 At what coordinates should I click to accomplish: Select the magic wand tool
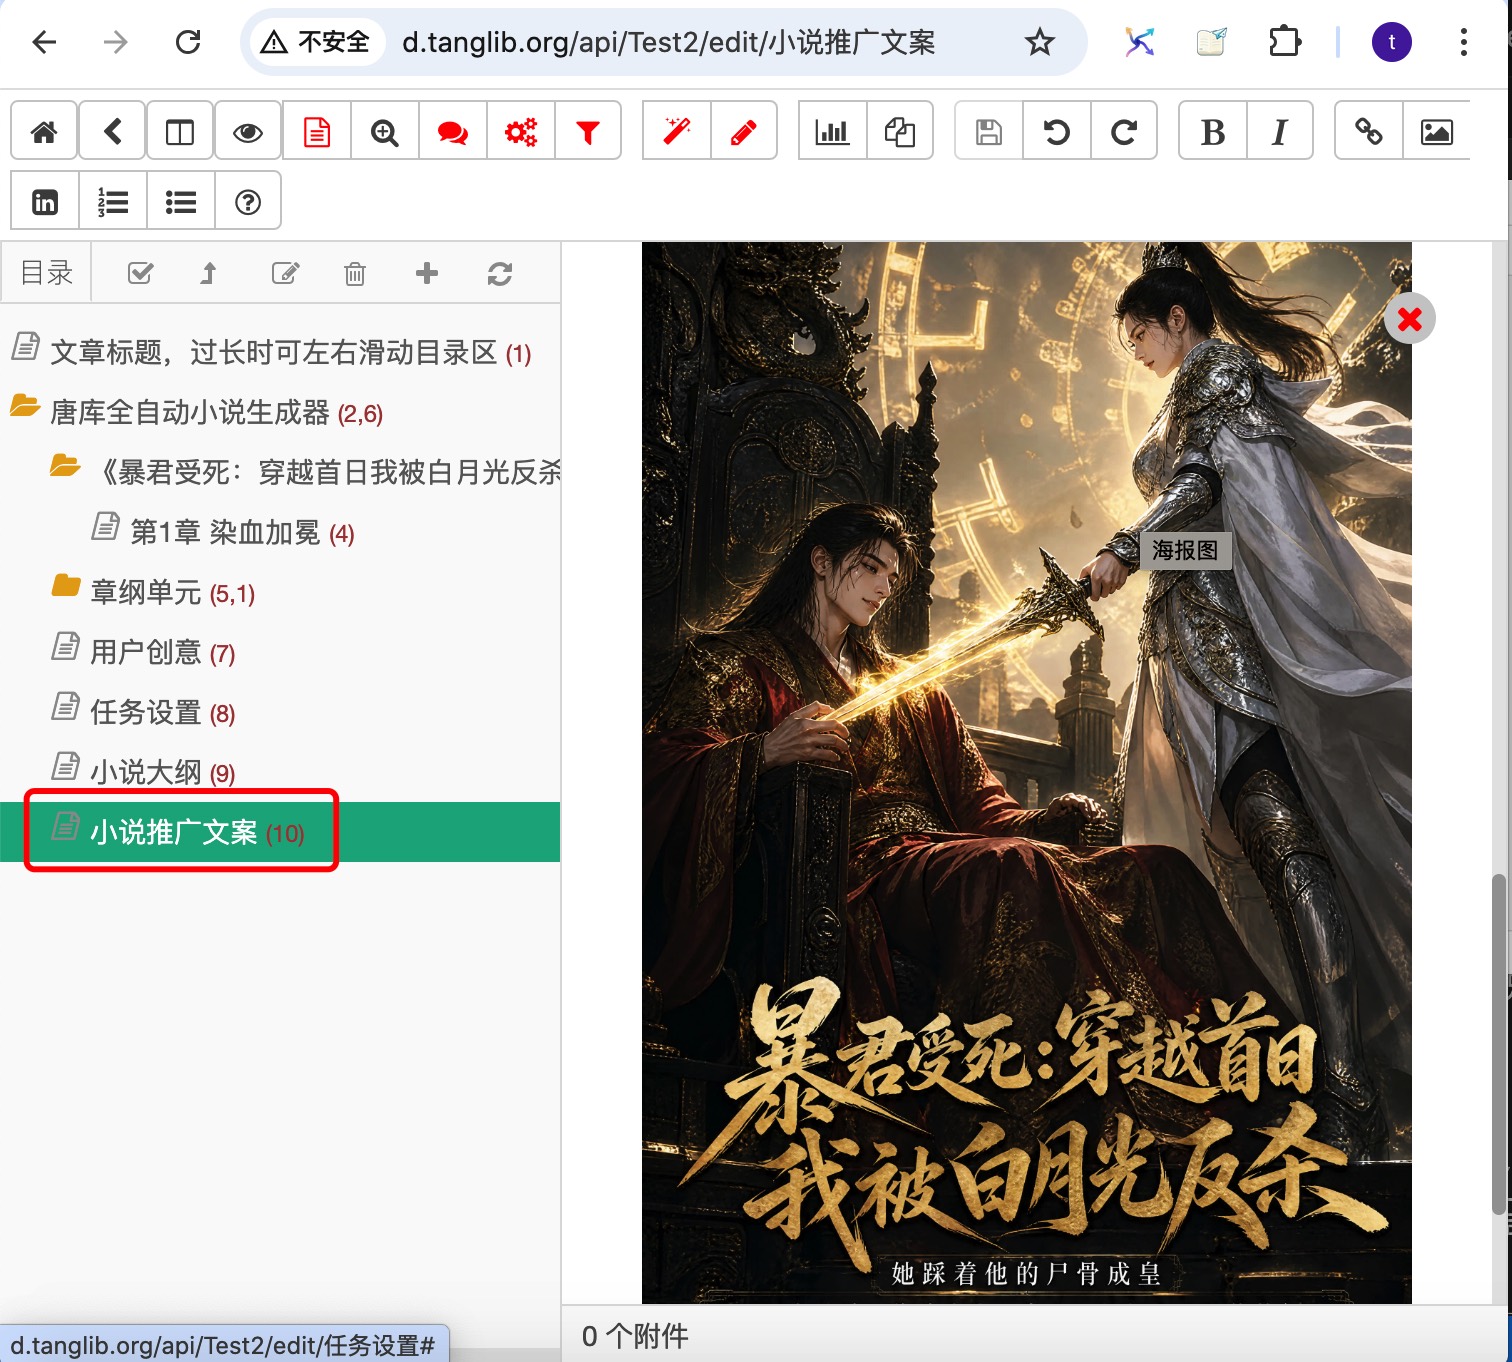tap(677, 131)
